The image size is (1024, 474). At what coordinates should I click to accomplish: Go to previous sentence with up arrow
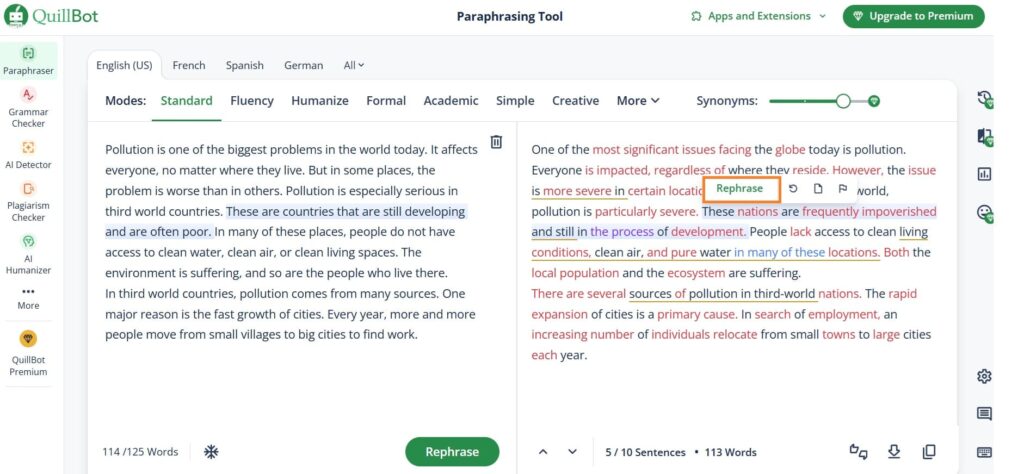click(x=543, y=452)
